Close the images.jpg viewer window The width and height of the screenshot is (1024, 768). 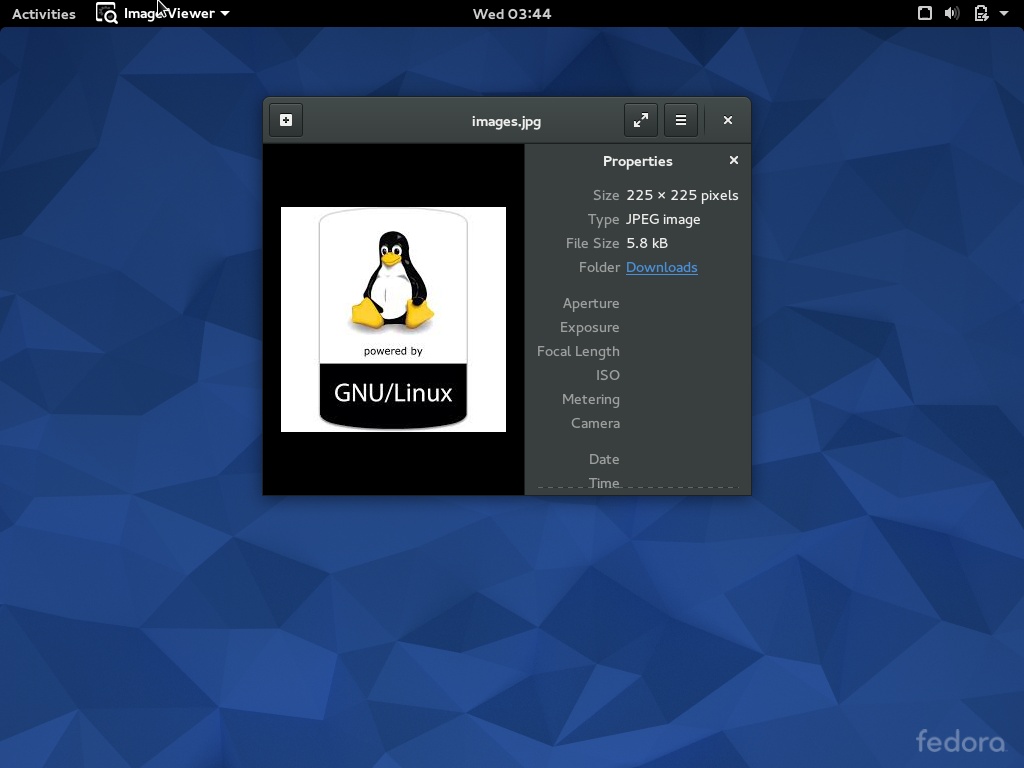[728, 120]
